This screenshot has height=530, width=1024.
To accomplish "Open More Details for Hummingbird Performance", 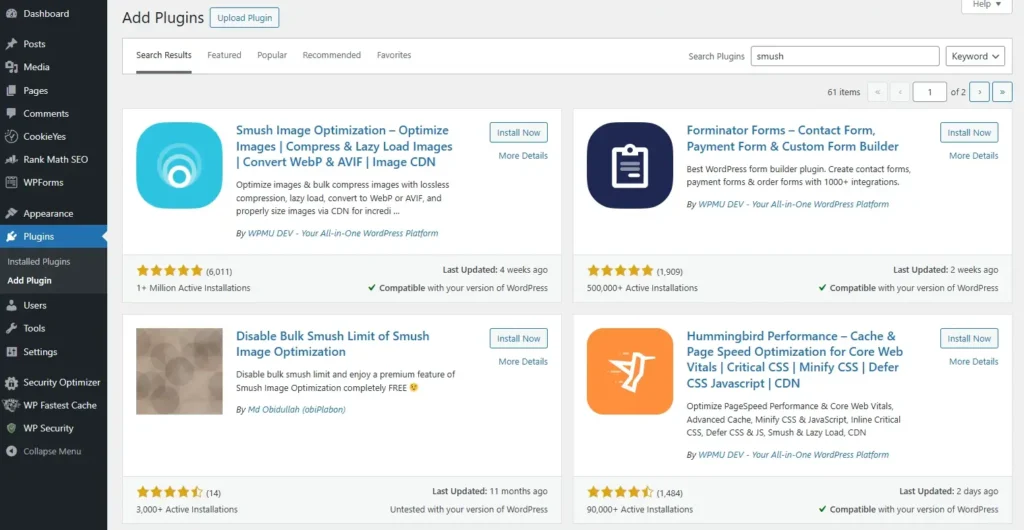I will [974, 362].
